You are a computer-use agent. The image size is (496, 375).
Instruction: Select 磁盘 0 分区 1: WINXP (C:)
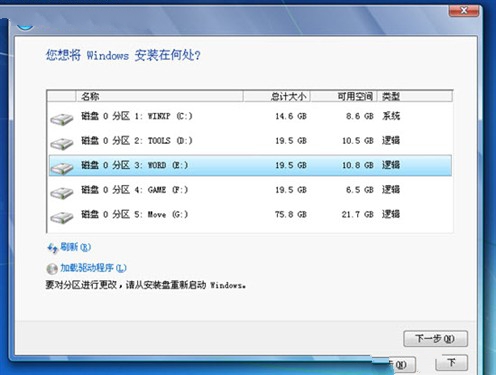click(x=250, y=116)
